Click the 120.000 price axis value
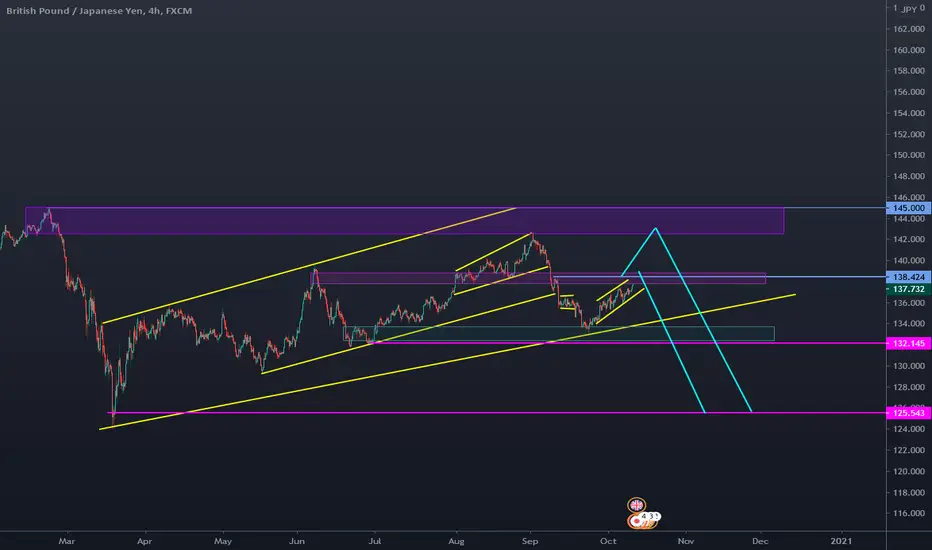The height and width of the screenshot is (550, 932). coord(909,472)
